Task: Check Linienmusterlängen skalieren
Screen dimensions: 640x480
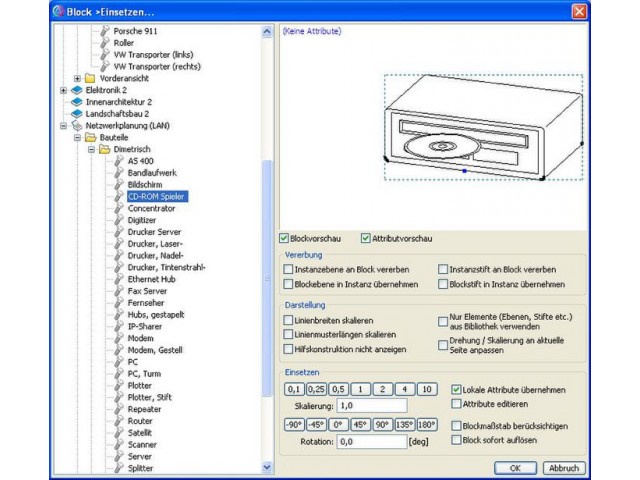Action: point(288,335)
